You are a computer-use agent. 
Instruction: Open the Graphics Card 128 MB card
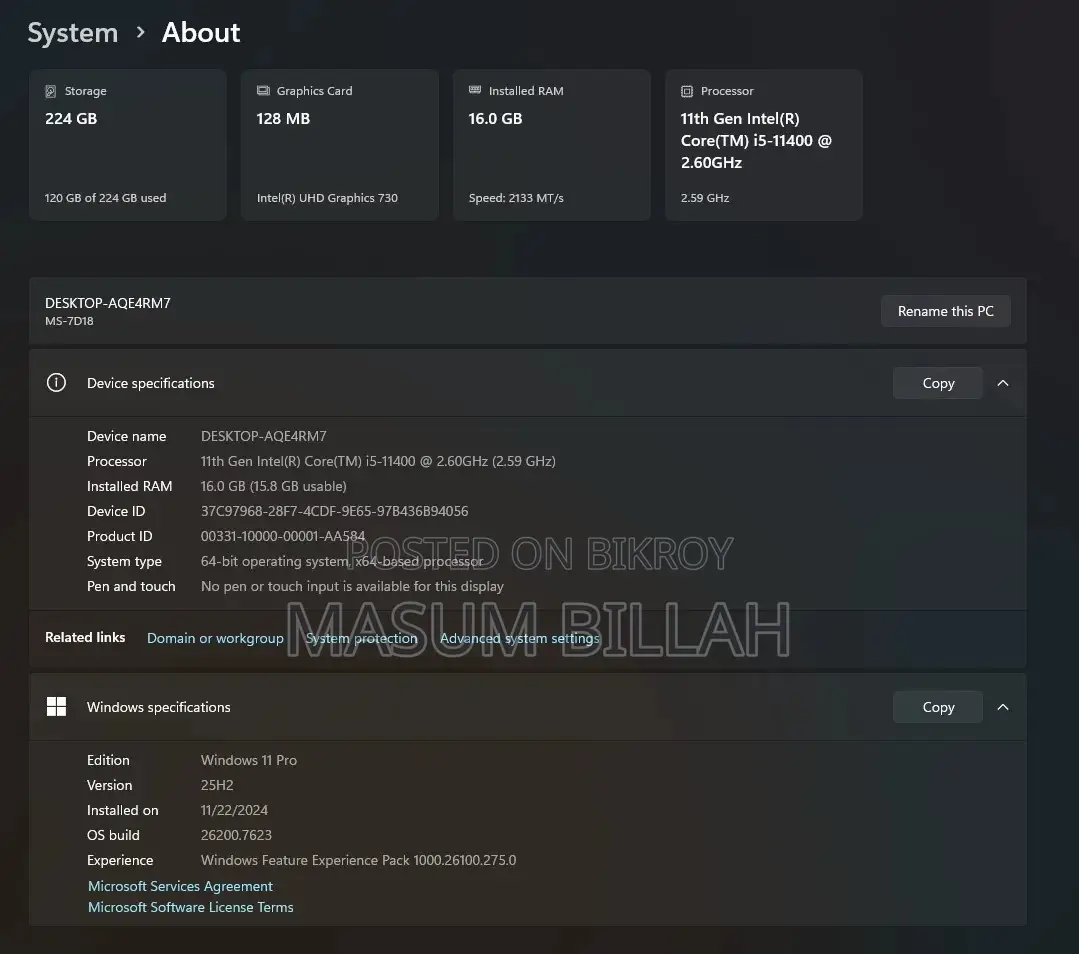[x=340, y=145]
